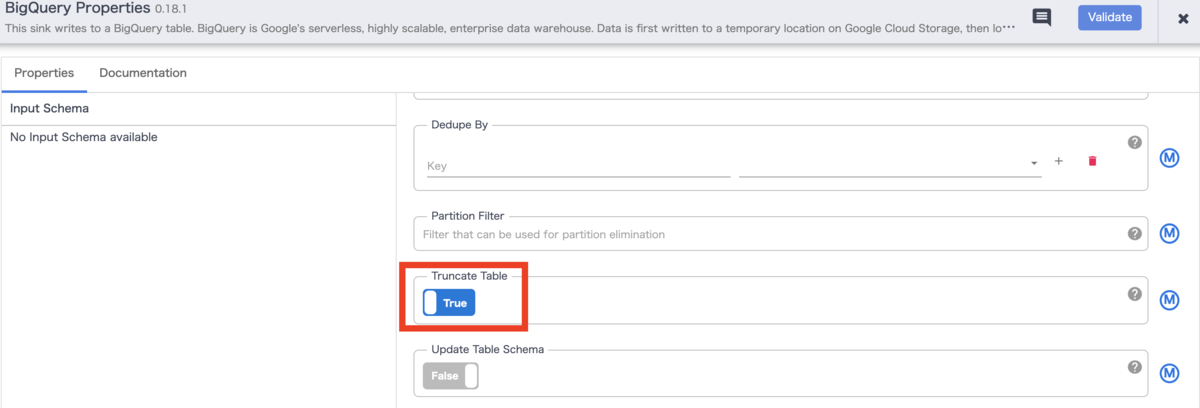Enable macro for Partition Filter

coord(1170,233)
